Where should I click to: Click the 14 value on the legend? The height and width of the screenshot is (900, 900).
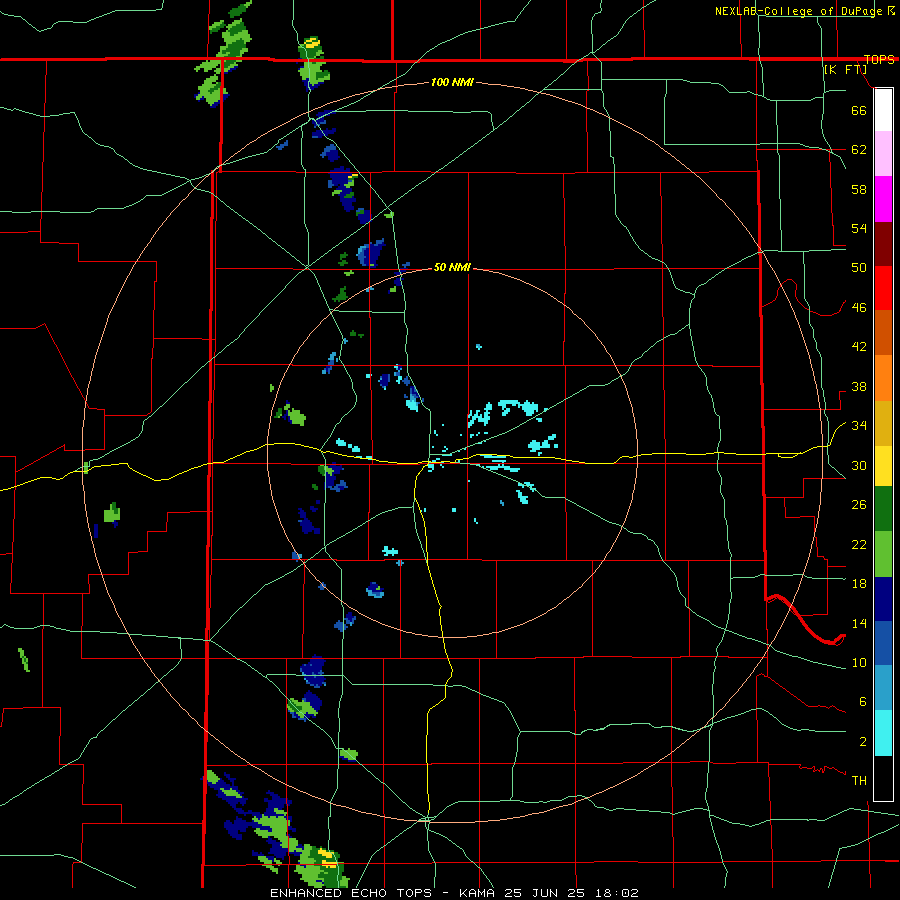pos(859,623)
